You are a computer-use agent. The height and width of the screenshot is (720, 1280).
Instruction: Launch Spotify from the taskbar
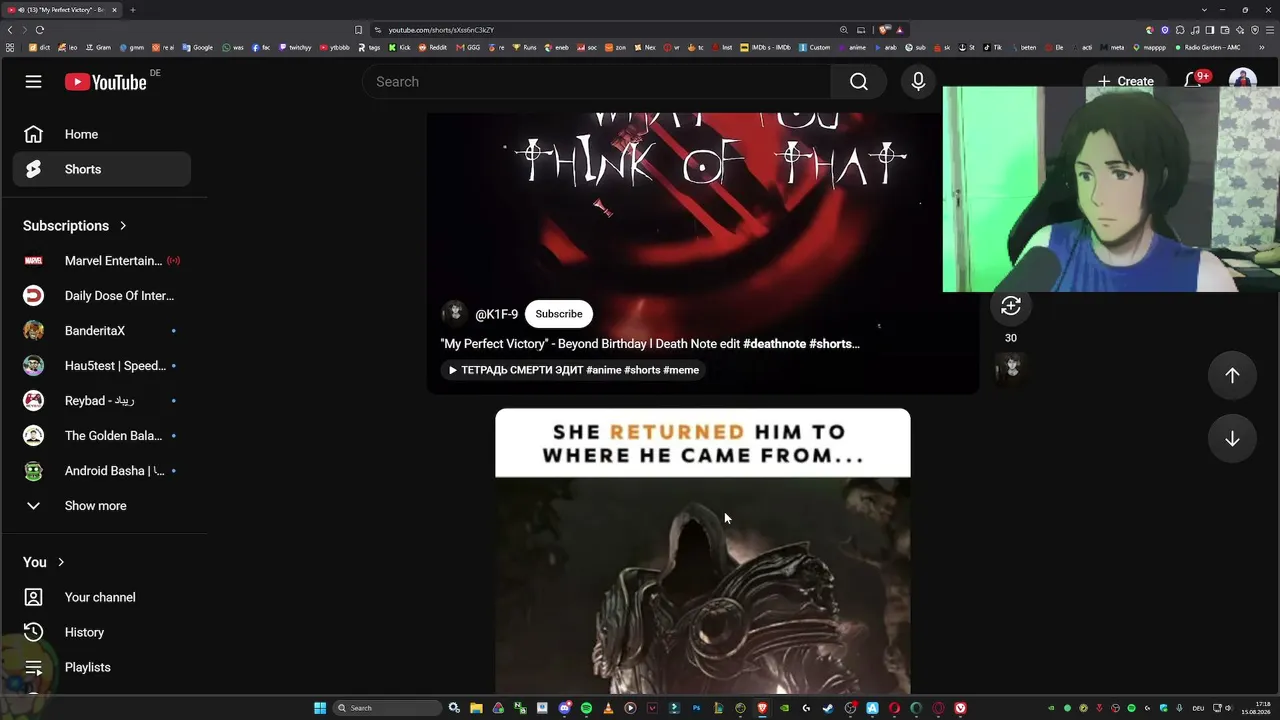(x=586, y=708)
